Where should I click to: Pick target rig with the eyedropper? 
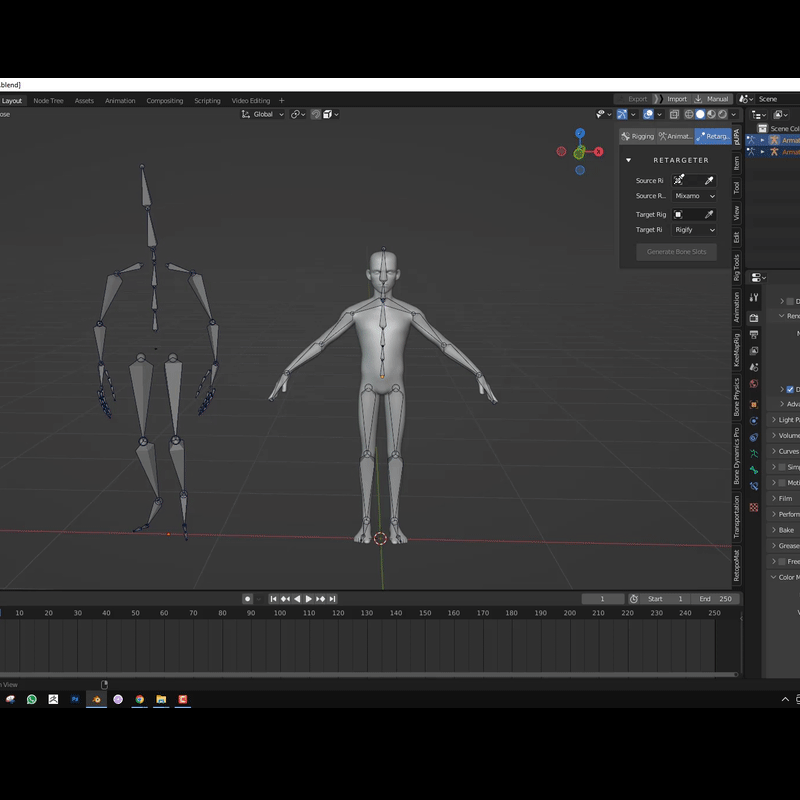pos(709,214)
